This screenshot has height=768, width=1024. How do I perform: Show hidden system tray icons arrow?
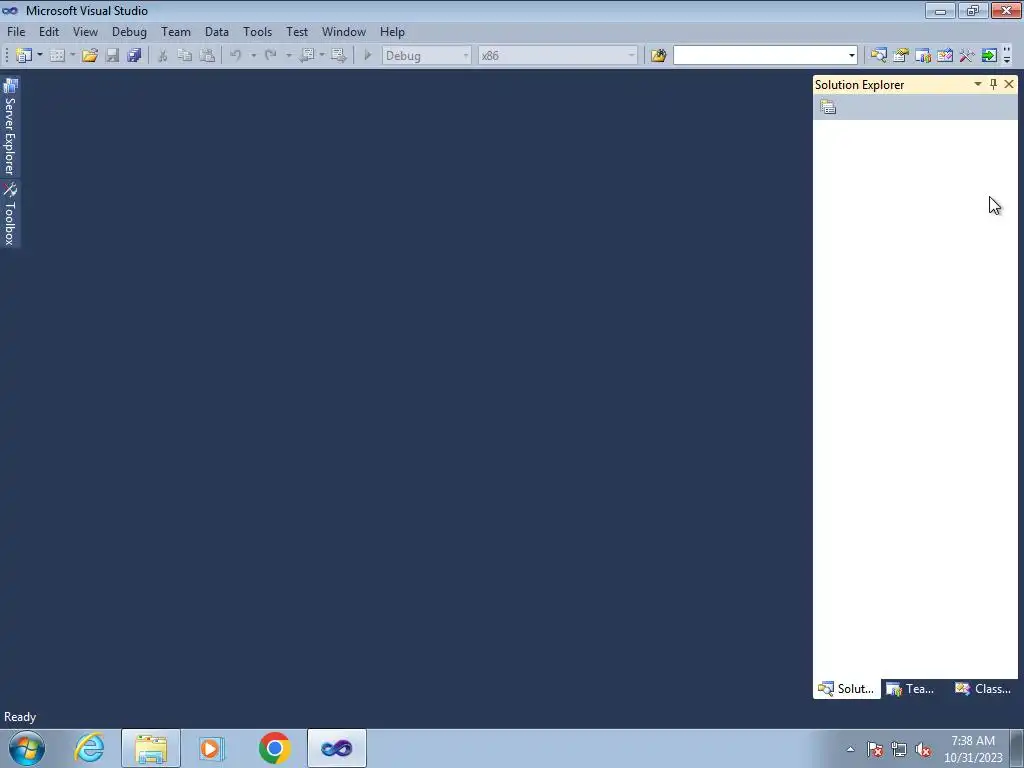[850, 749]
